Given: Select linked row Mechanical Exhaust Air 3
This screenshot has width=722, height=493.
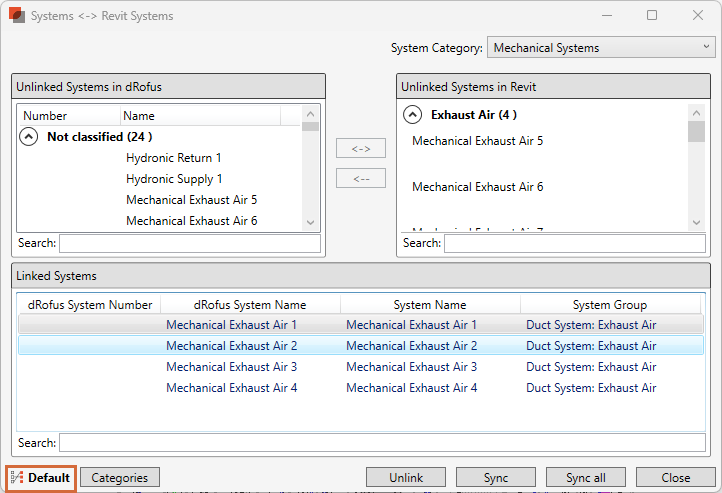Looking at the screenshot, I should click(x=232, y=367).
